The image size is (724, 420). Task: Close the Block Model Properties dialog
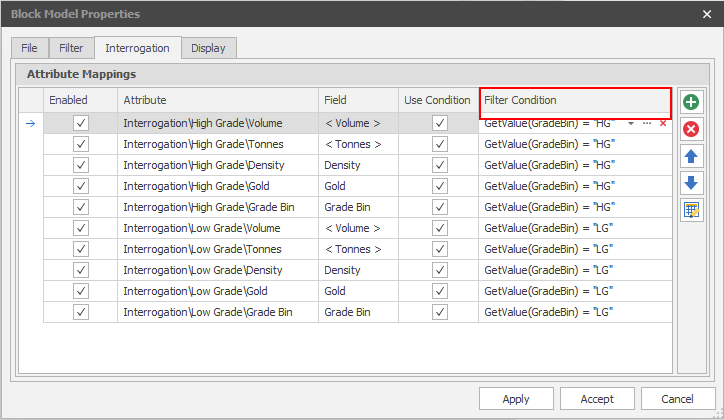pyautogui.click(x=707, y=14)
